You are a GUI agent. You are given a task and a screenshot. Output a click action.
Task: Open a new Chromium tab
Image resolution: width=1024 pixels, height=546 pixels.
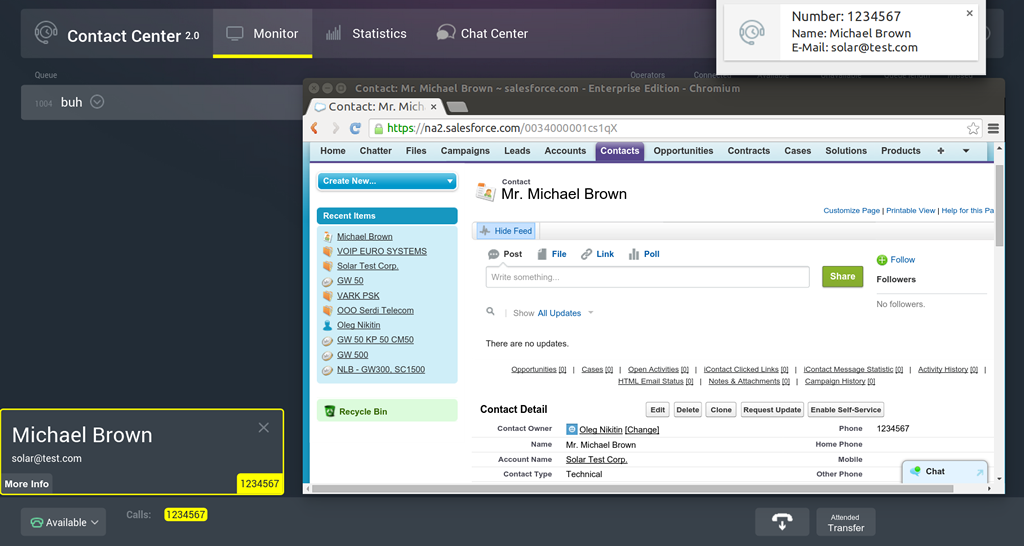coord(458,106)
